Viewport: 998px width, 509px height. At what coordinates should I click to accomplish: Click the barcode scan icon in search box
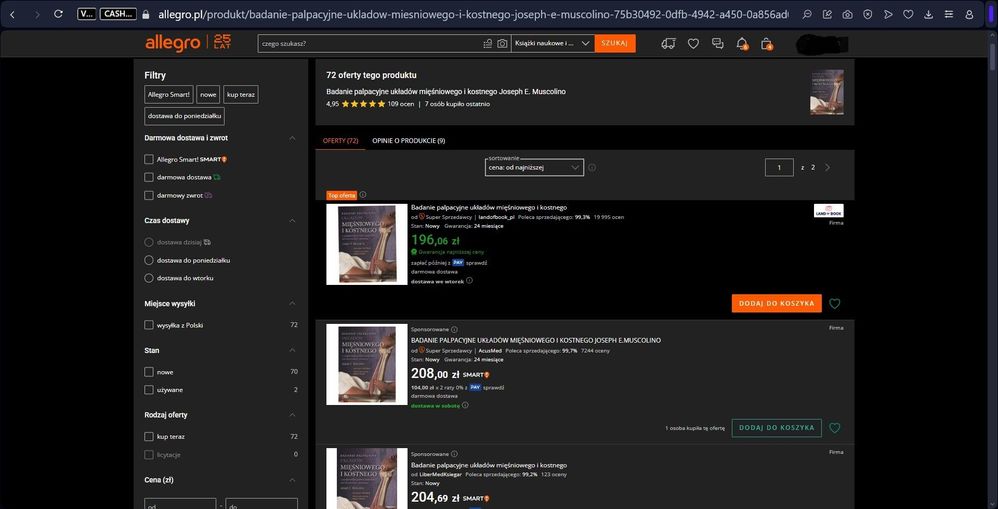(x=488, y=43)
